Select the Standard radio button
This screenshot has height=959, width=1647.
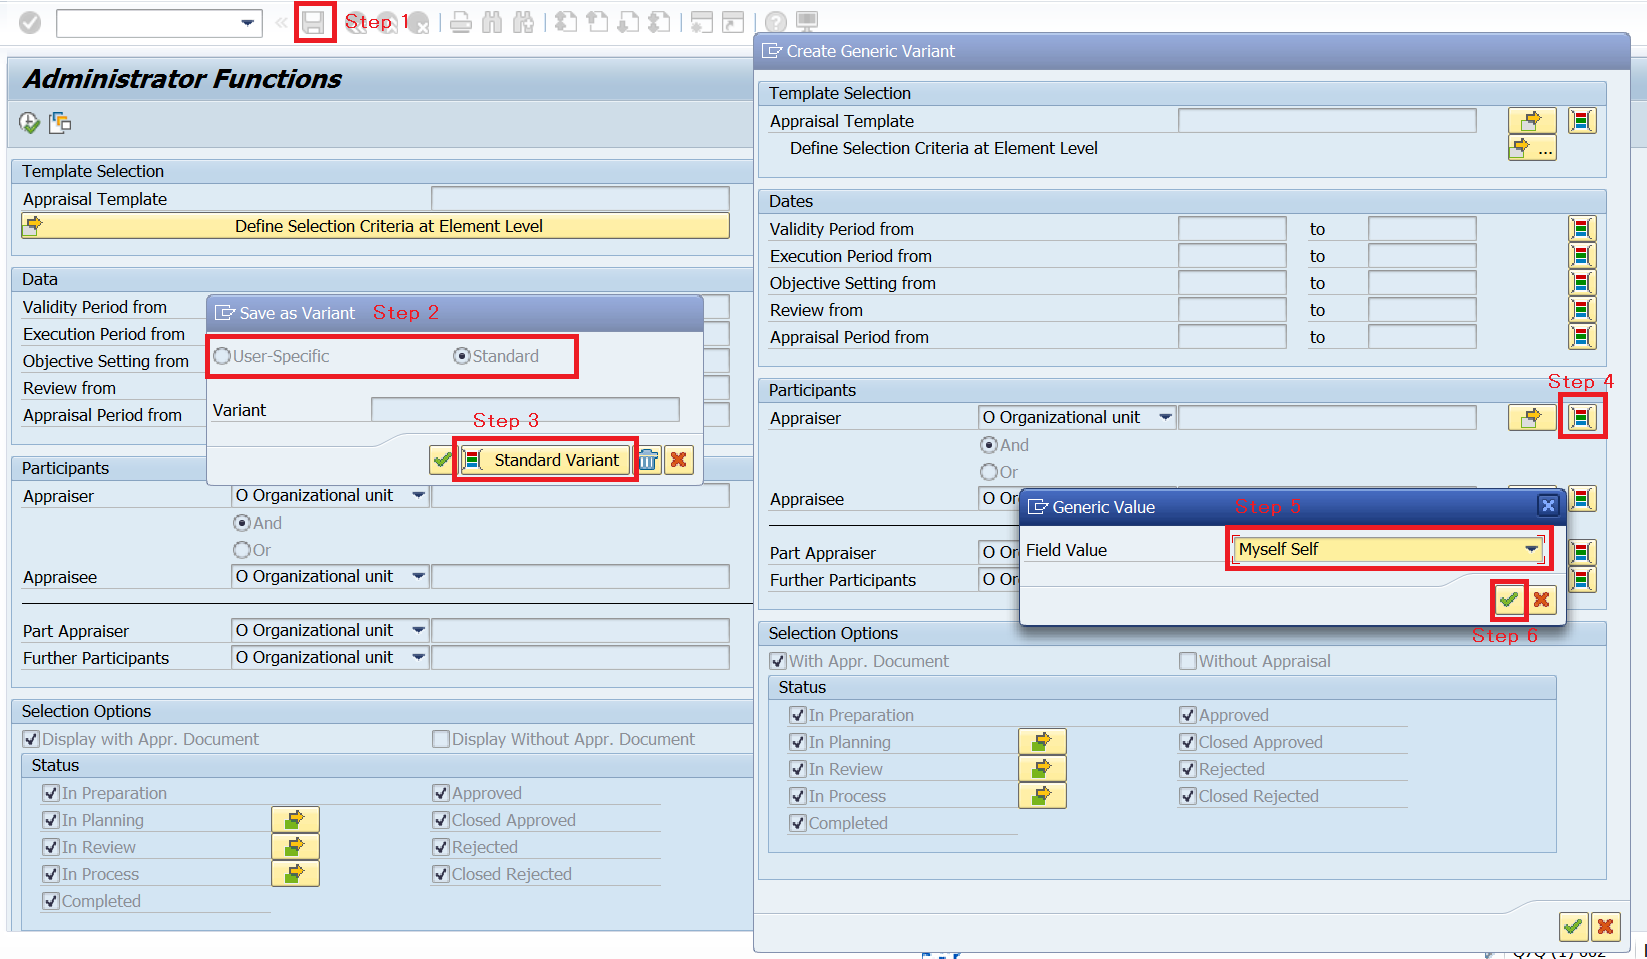[462, 356]
